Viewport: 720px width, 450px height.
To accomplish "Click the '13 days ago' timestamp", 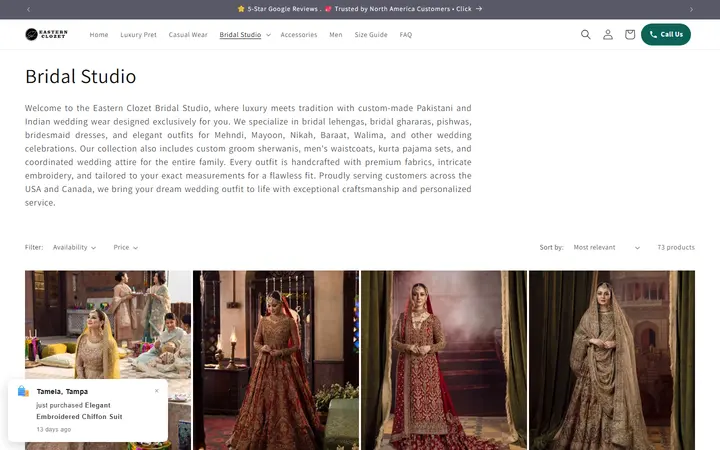I will (x=54, y=429).
